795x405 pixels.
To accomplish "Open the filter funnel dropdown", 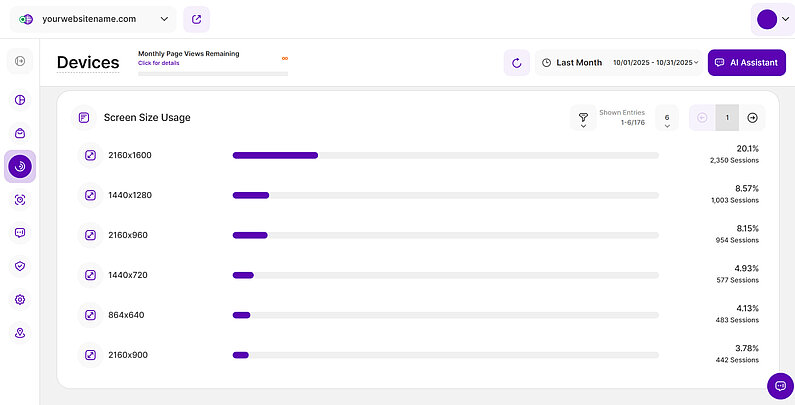I will (x=583, y=118).
